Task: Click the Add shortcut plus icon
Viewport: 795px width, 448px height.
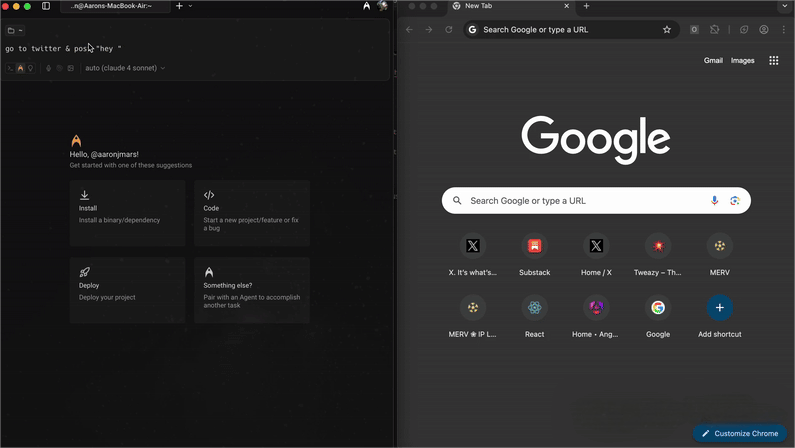Action: 719,308
